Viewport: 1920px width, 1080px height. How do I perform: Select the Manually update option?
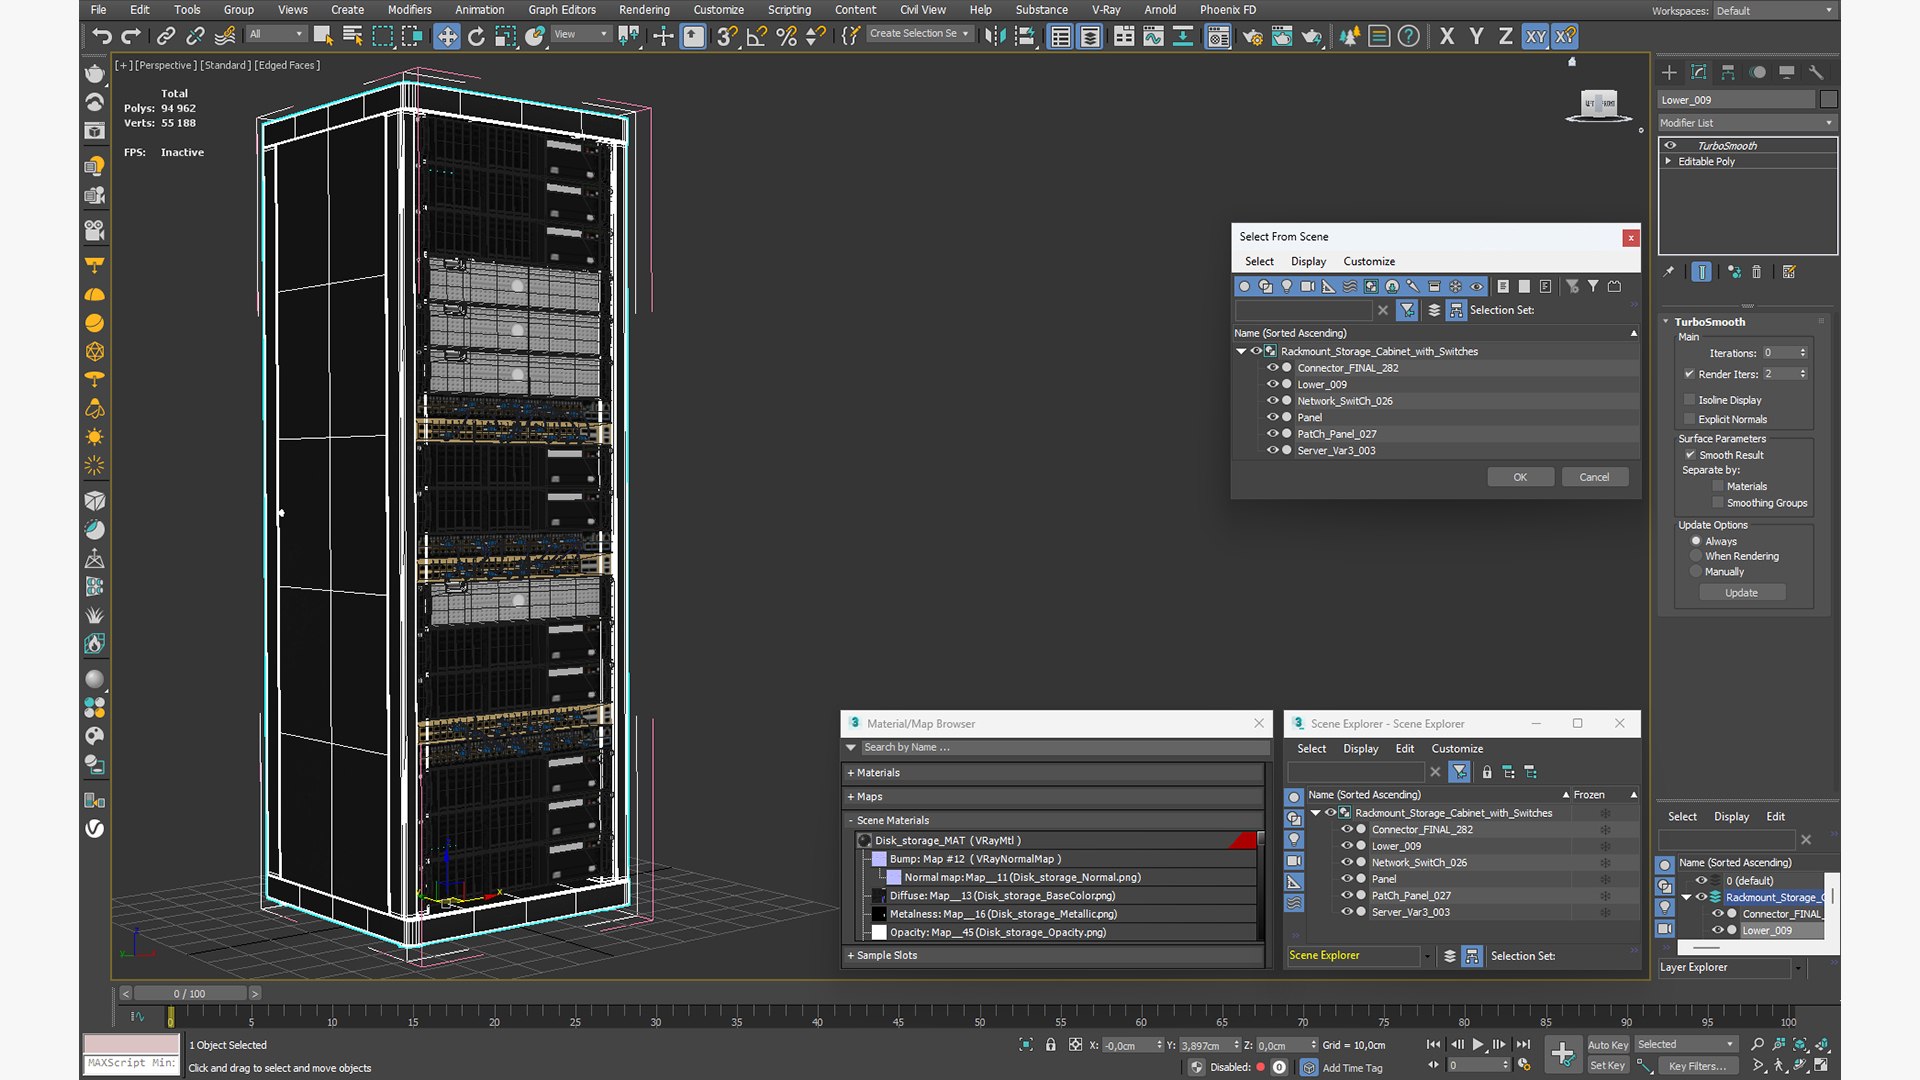[x=1696, y=572]
